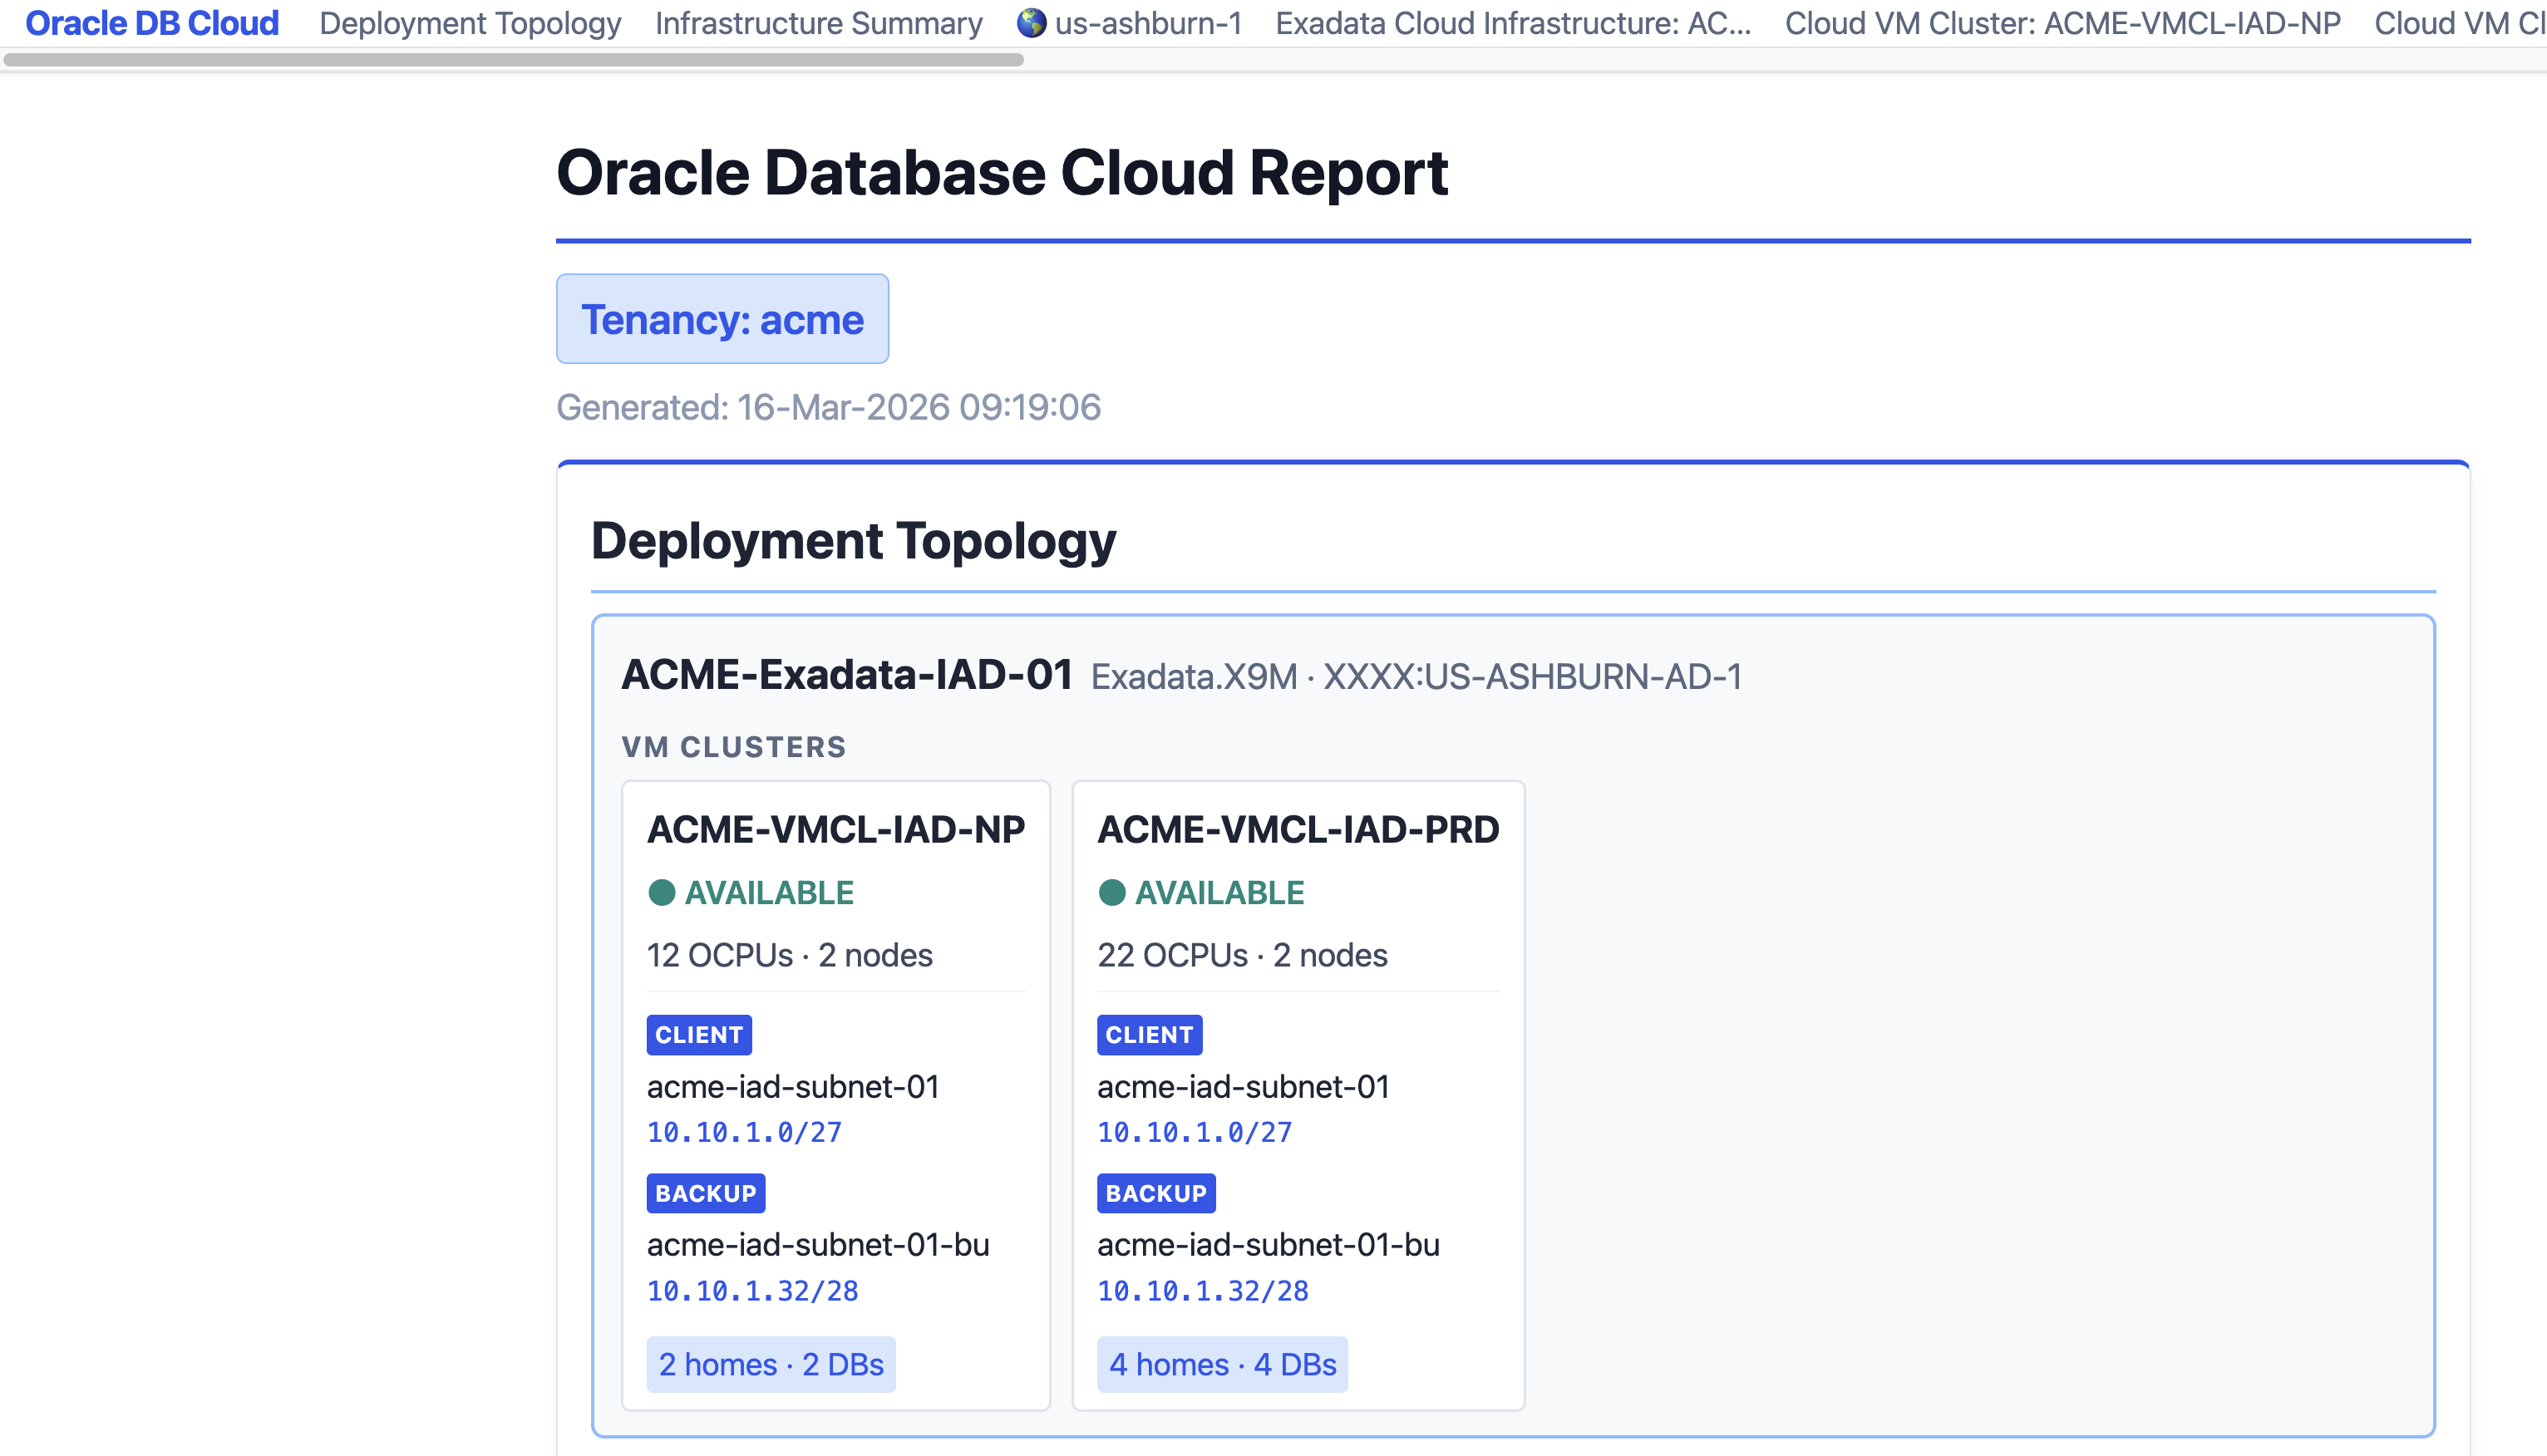Click the 2 homes · 2 DBs chip
The image size is (2547, 1456).
click(x=770, y=1364)
